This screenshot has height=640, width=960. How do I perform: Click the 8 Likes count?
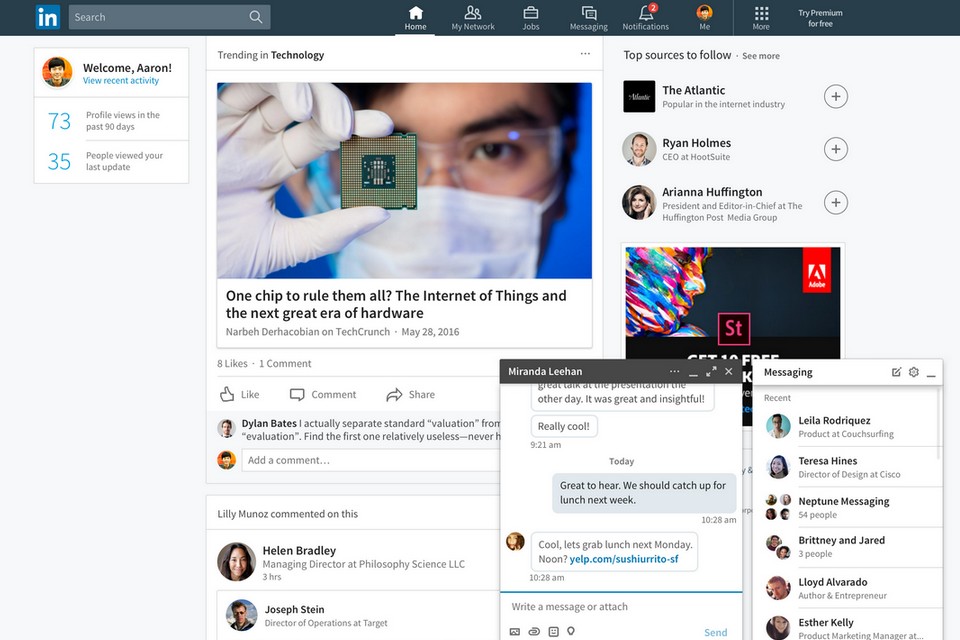[232, 363]
